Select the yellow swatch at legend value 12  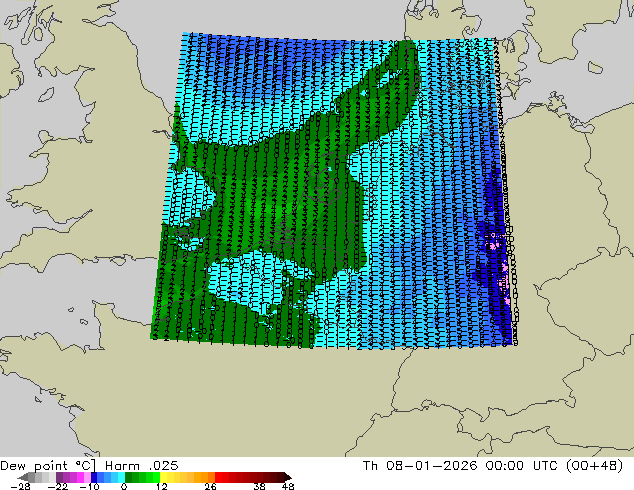point(163,477)
